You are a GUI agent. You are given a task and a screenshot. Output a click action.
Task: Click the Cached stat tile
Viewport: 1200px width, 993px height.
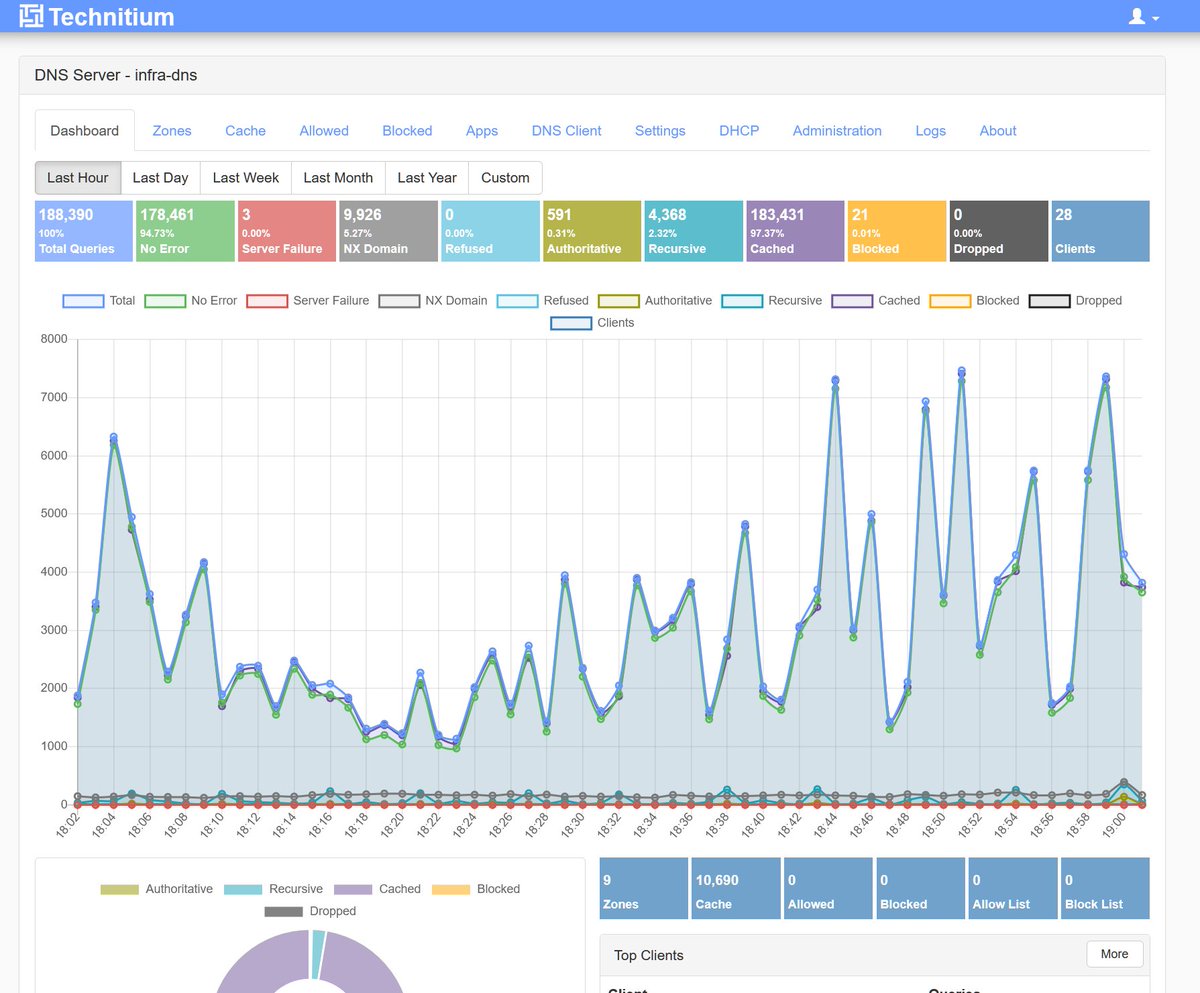[795, 231]
